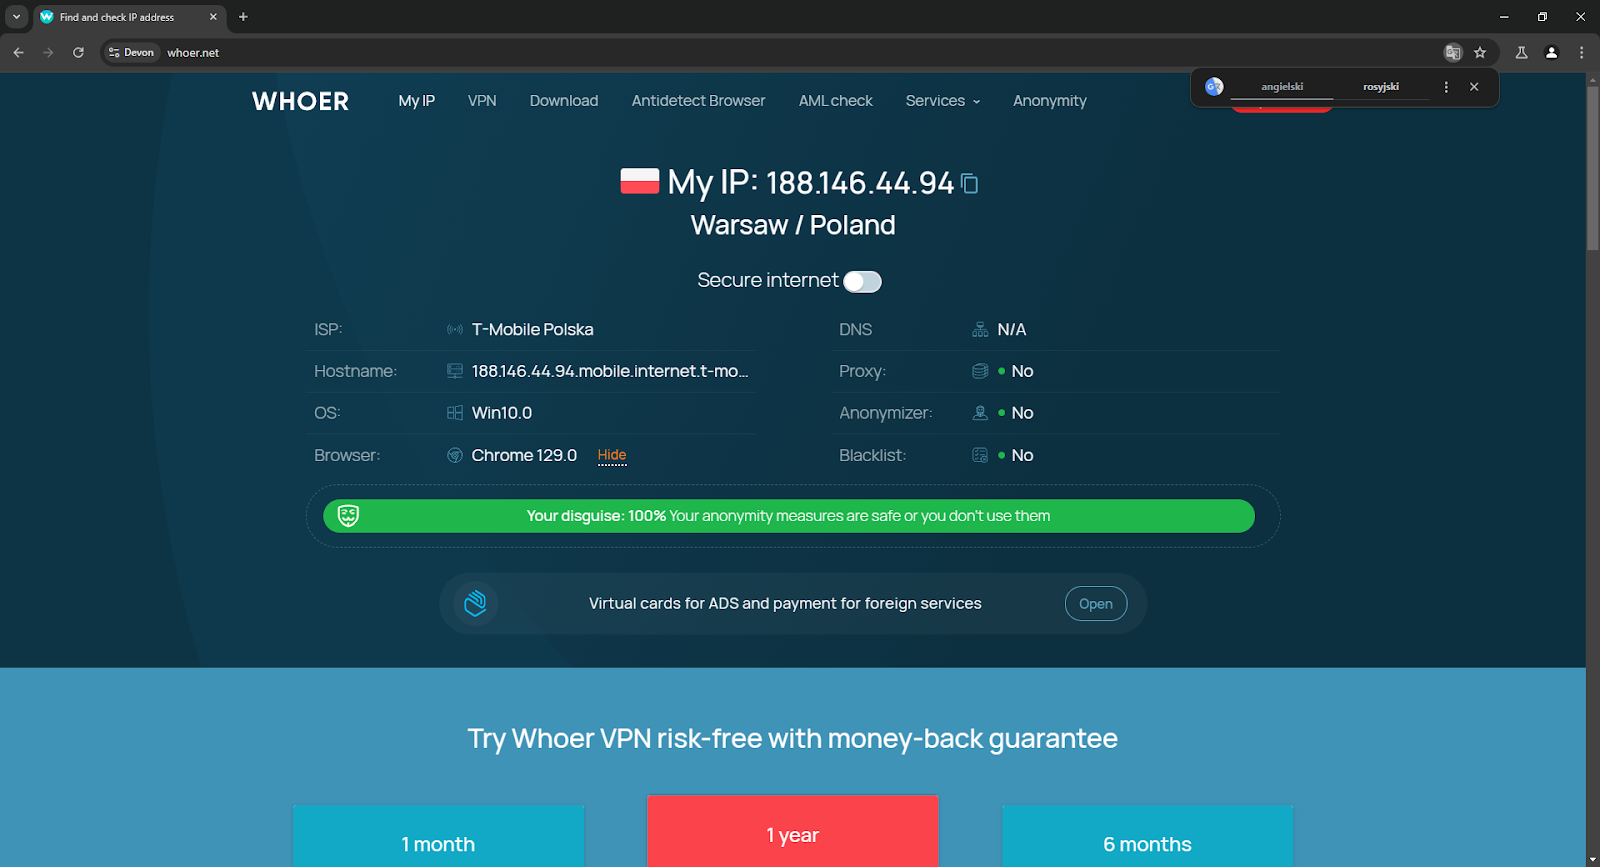Click the IP address 188.146.44.94 text
The height and width of the screenshot is (867, 1600).
tap(860, 183)
